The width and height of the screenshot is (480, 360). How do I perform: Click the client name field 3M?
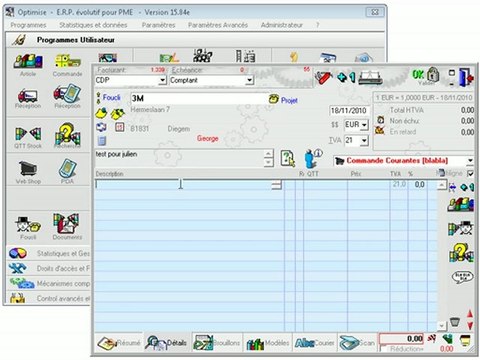199,98
